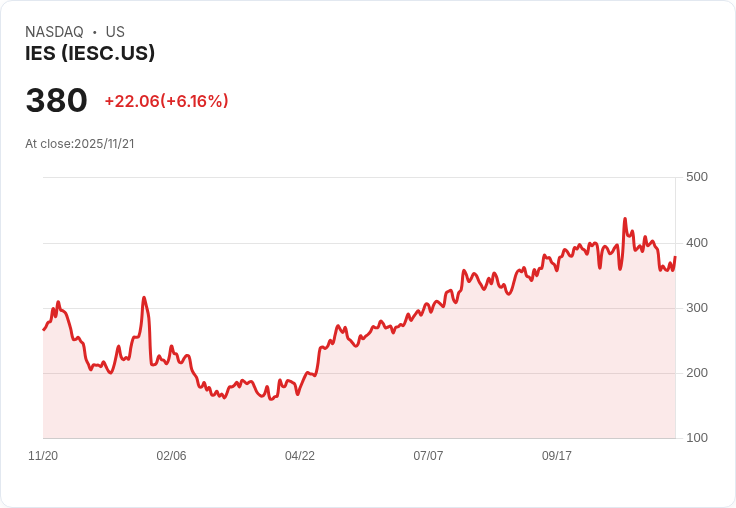This screenshot has height=508, width=736.
Task: Select the 07/07 x-axis date label
Action: [x=428, y=456]
